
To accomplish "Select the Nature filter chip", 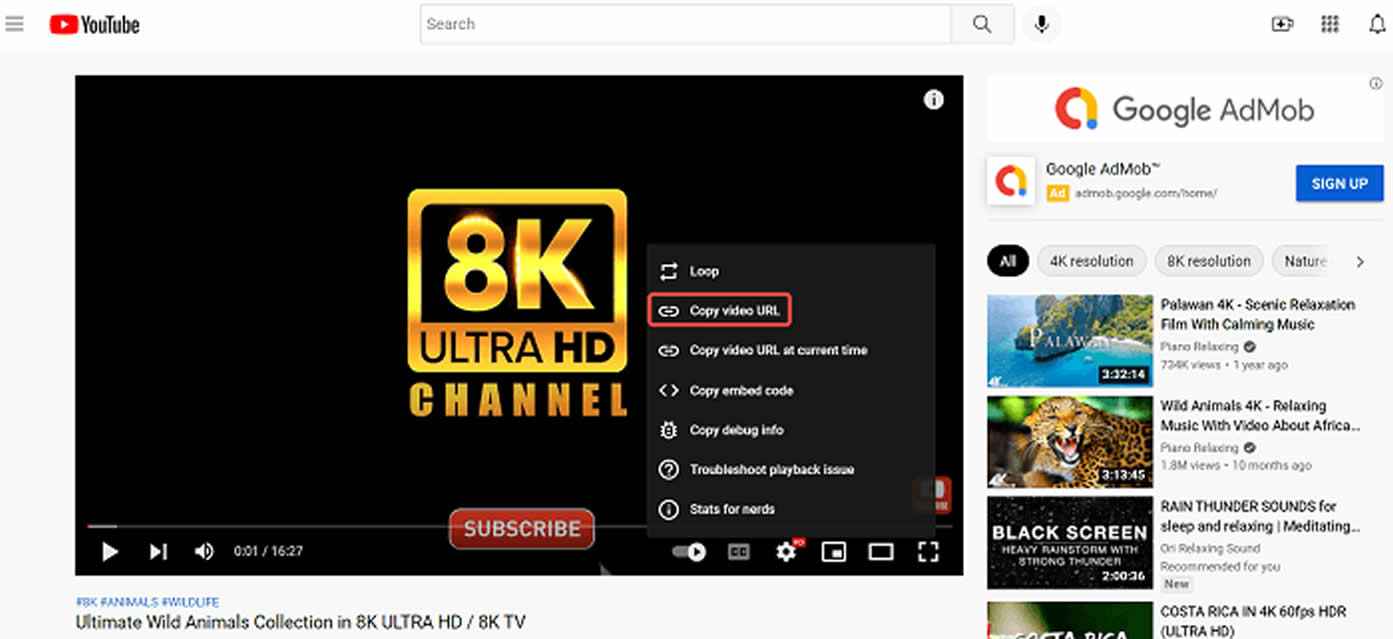I will pyautogui.click(x=1304, y=261).
